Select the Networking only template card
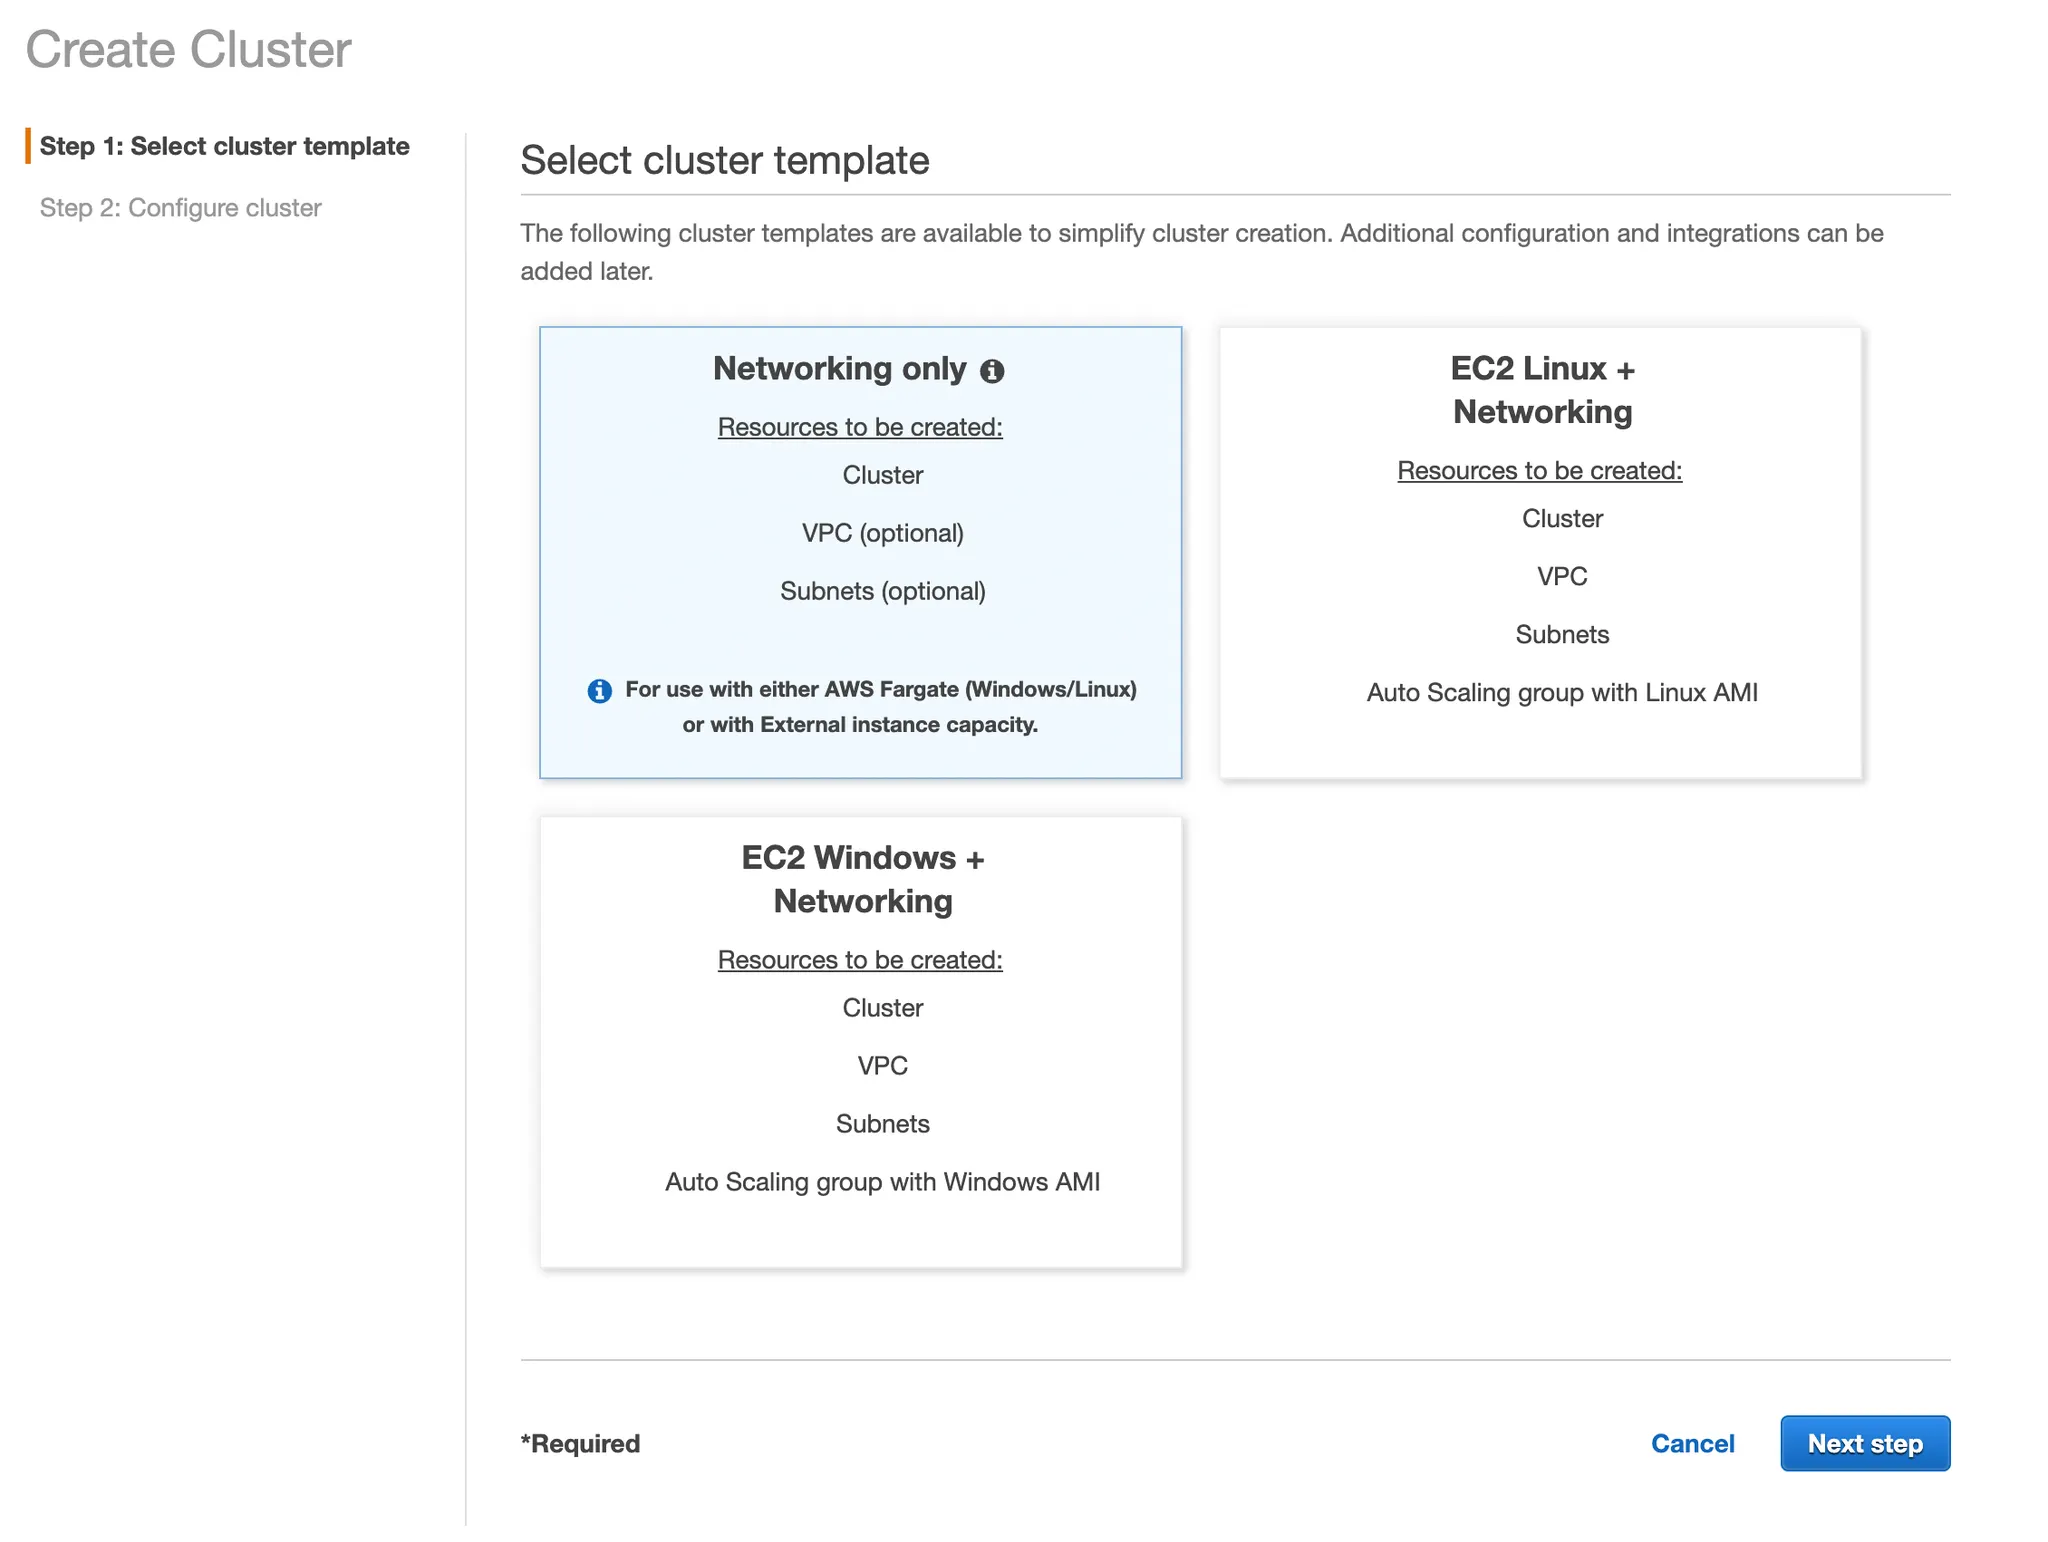This screenshot has width=2048, height=1542. 860,640
